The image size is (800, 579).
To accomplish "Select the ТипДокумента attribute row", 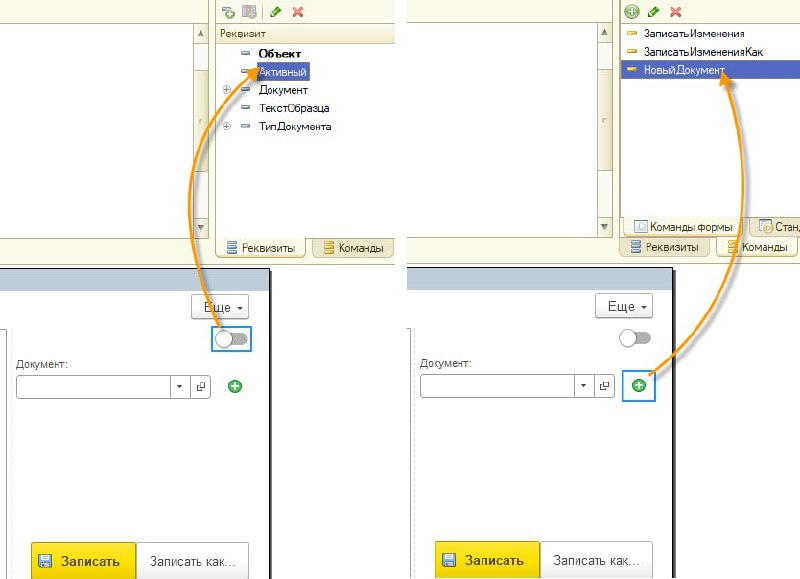I will 295,126.
